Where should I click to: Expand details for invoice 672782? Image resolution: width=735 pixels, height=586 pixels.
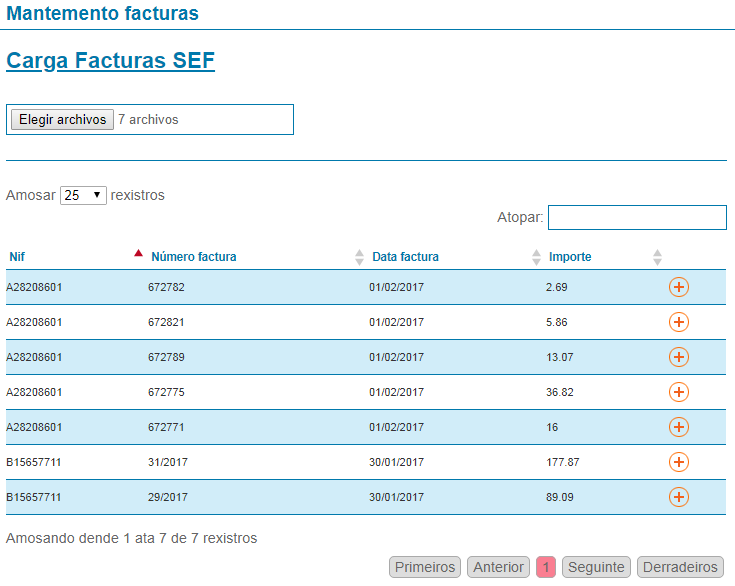click(x=678, y=288)
